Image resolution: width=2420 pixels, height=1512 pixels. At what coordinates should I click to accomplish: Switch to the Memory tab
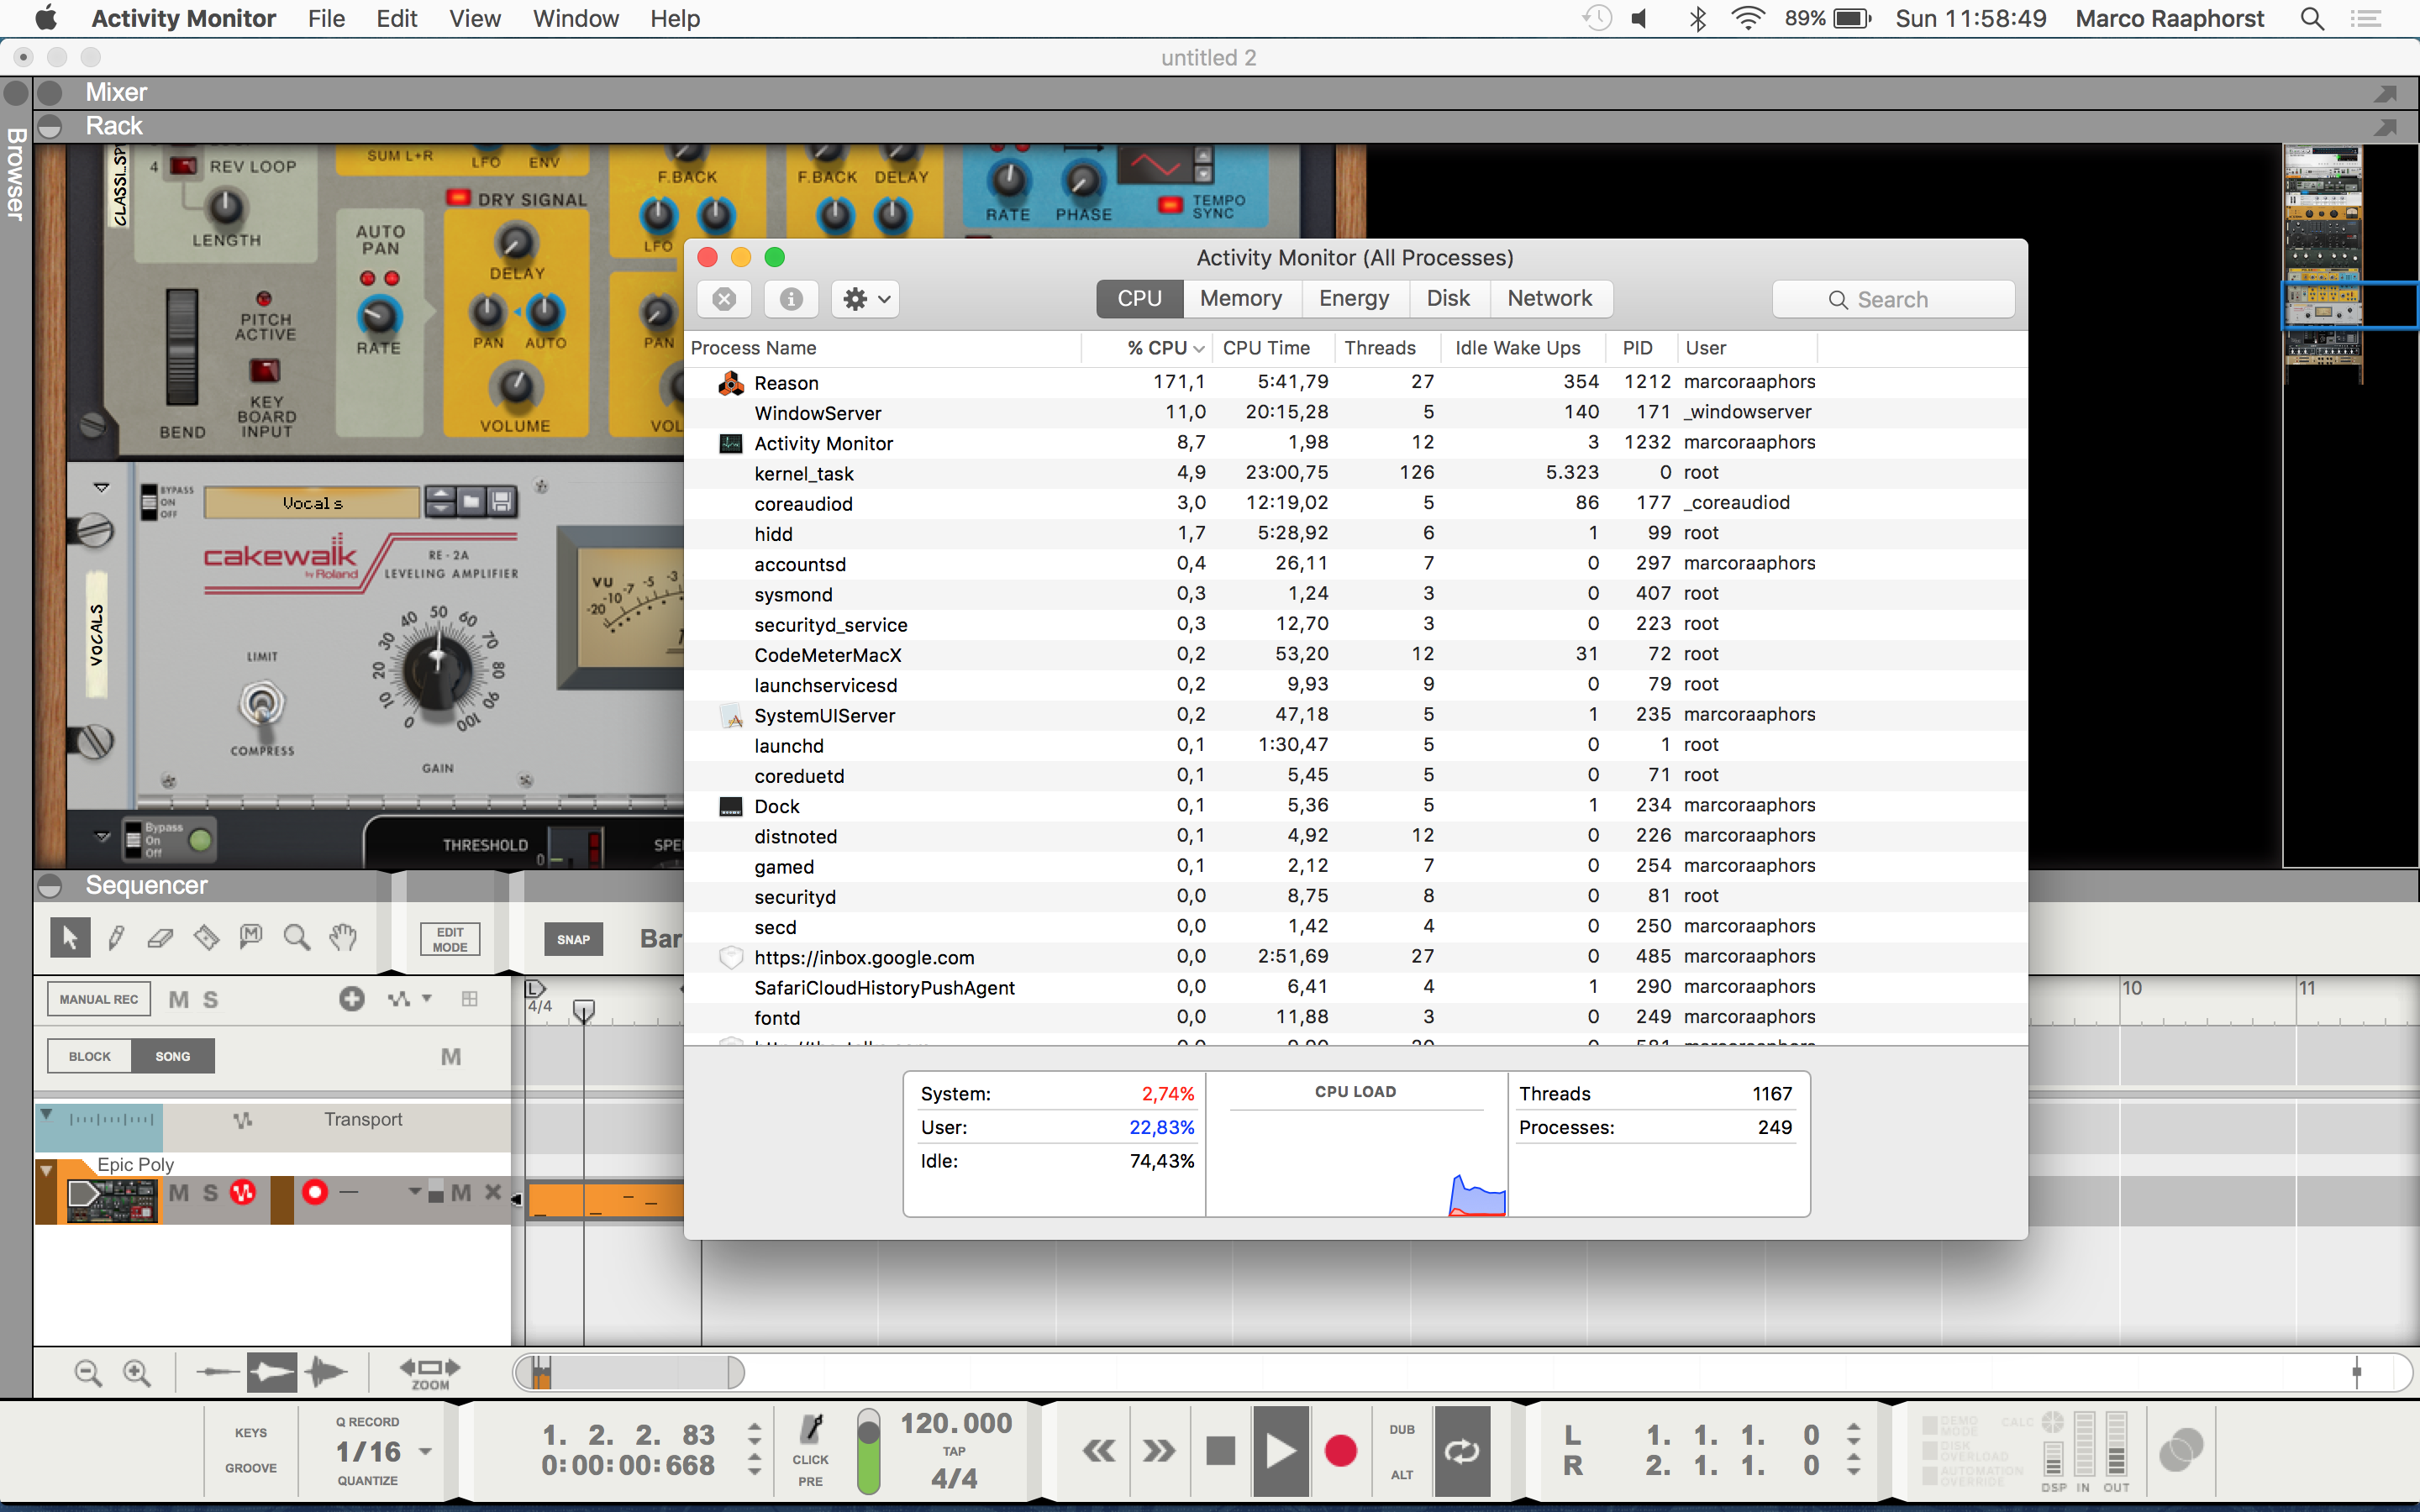pyautogui.click(x=1241, y=298)
